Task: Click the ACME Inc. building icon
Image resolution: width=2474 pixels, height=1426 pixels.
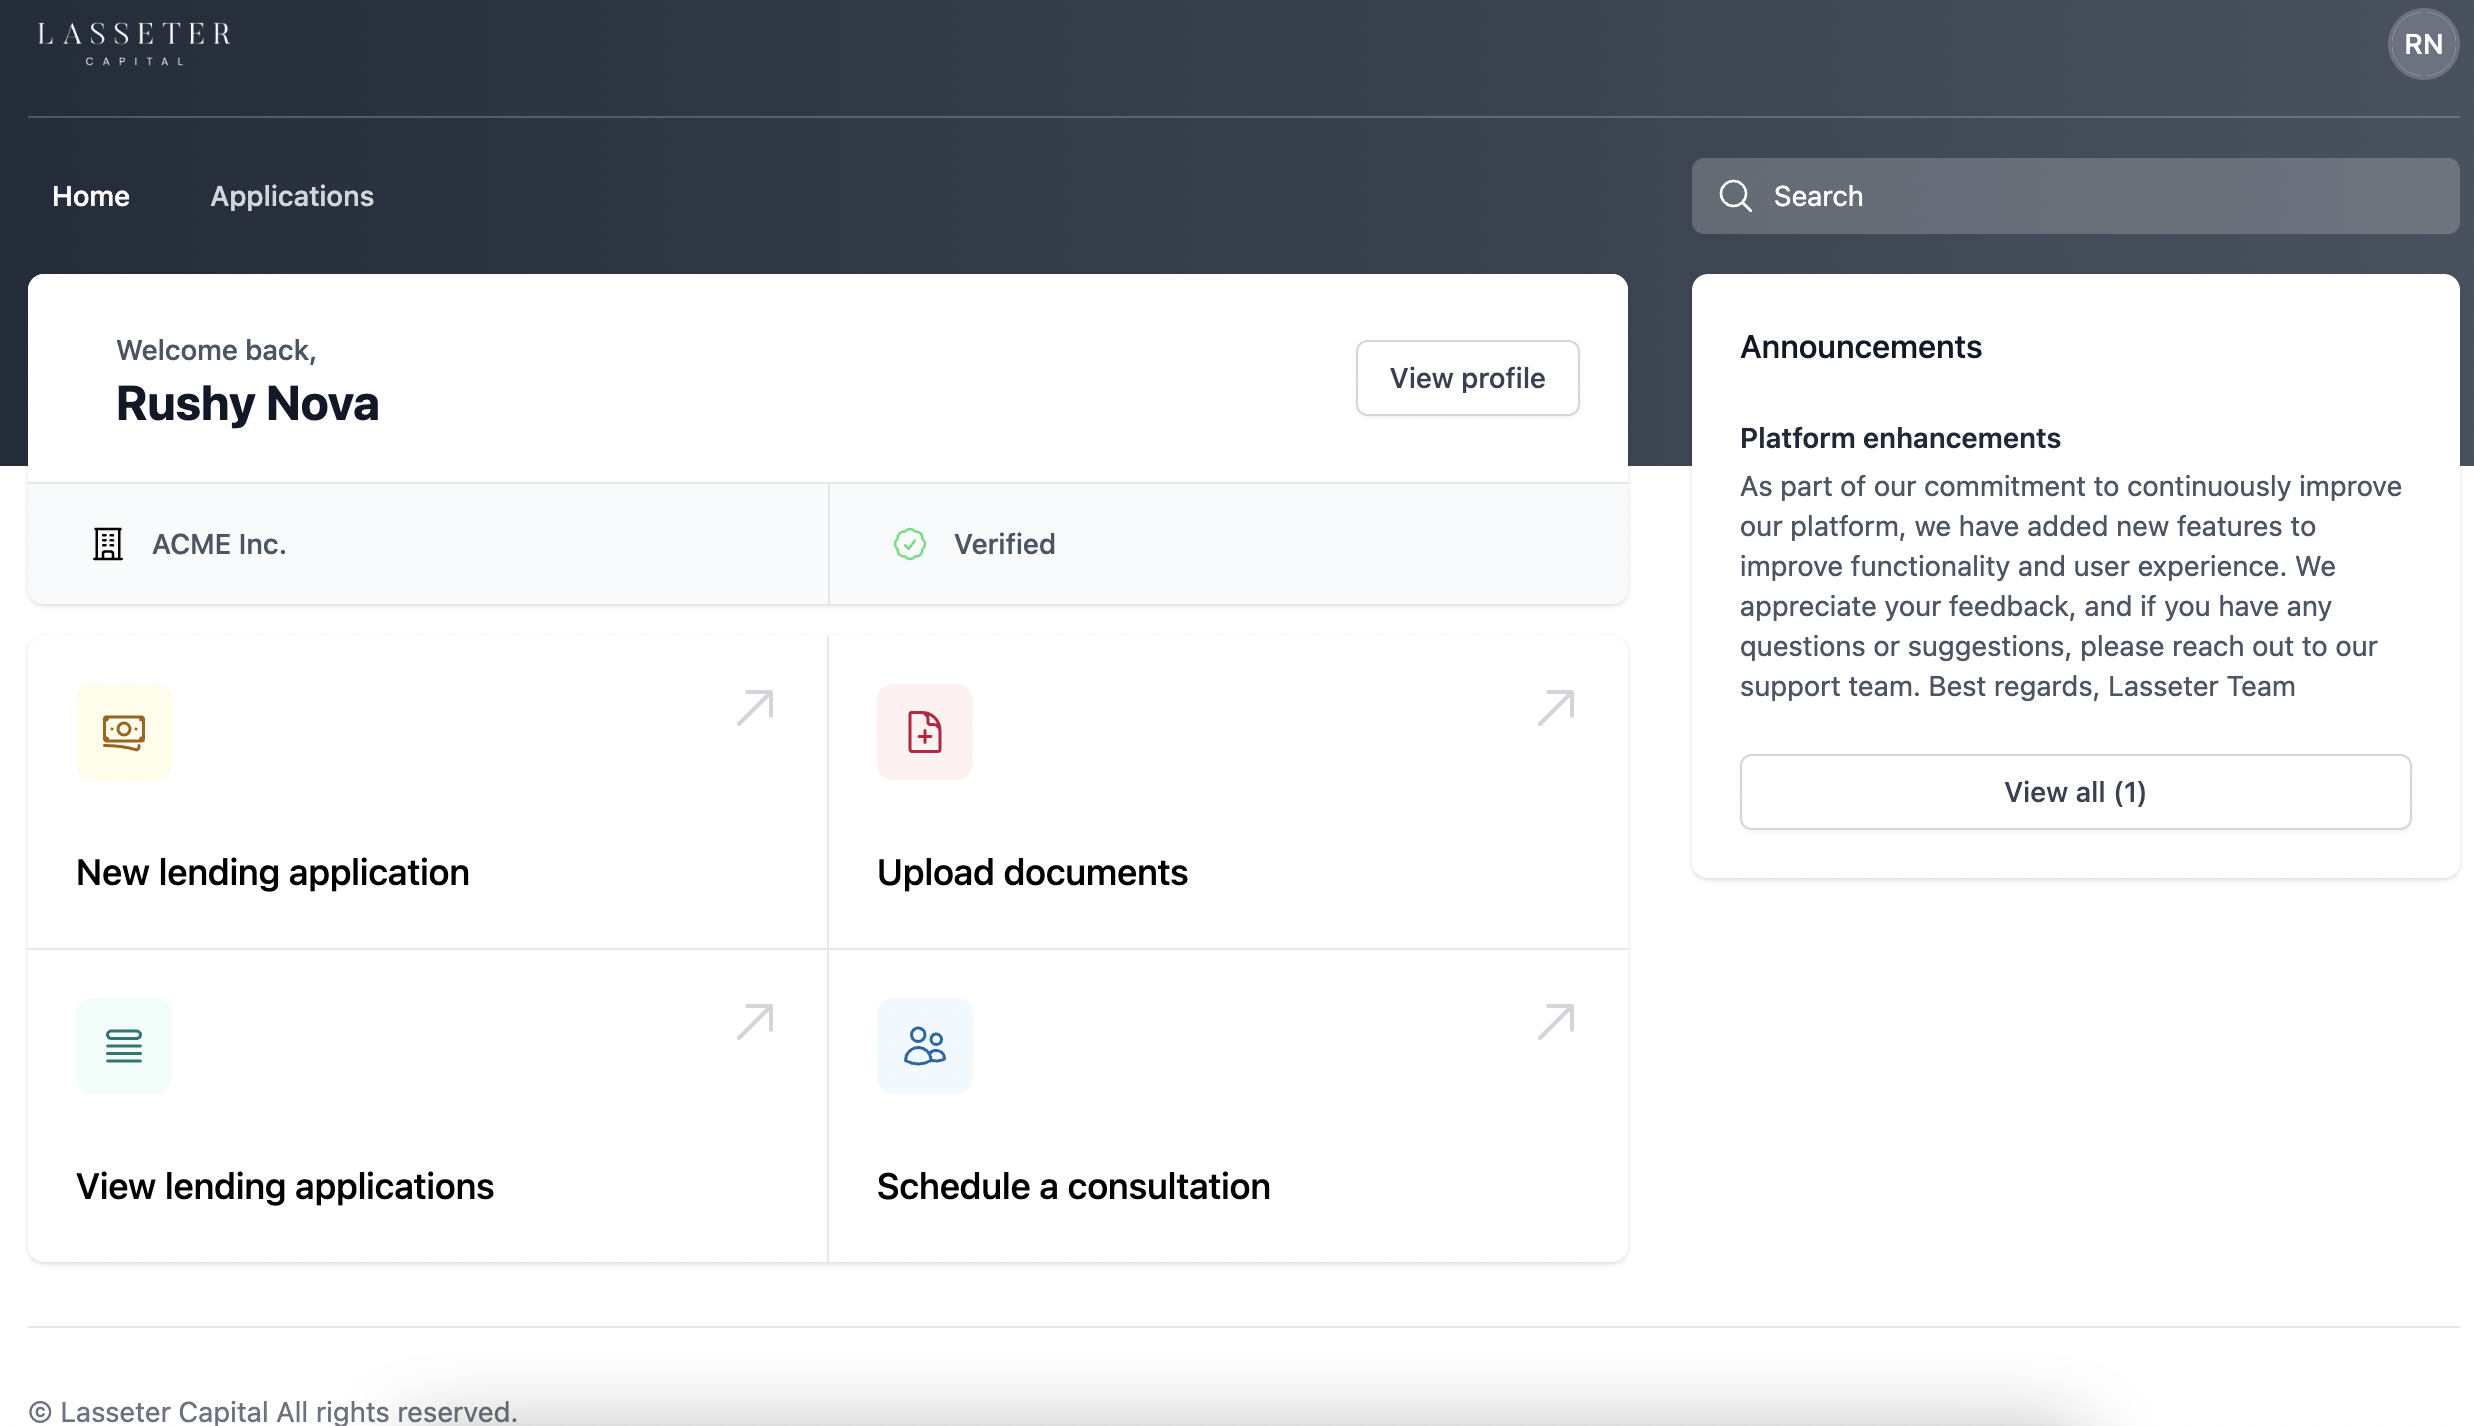Action: (108, 544)
